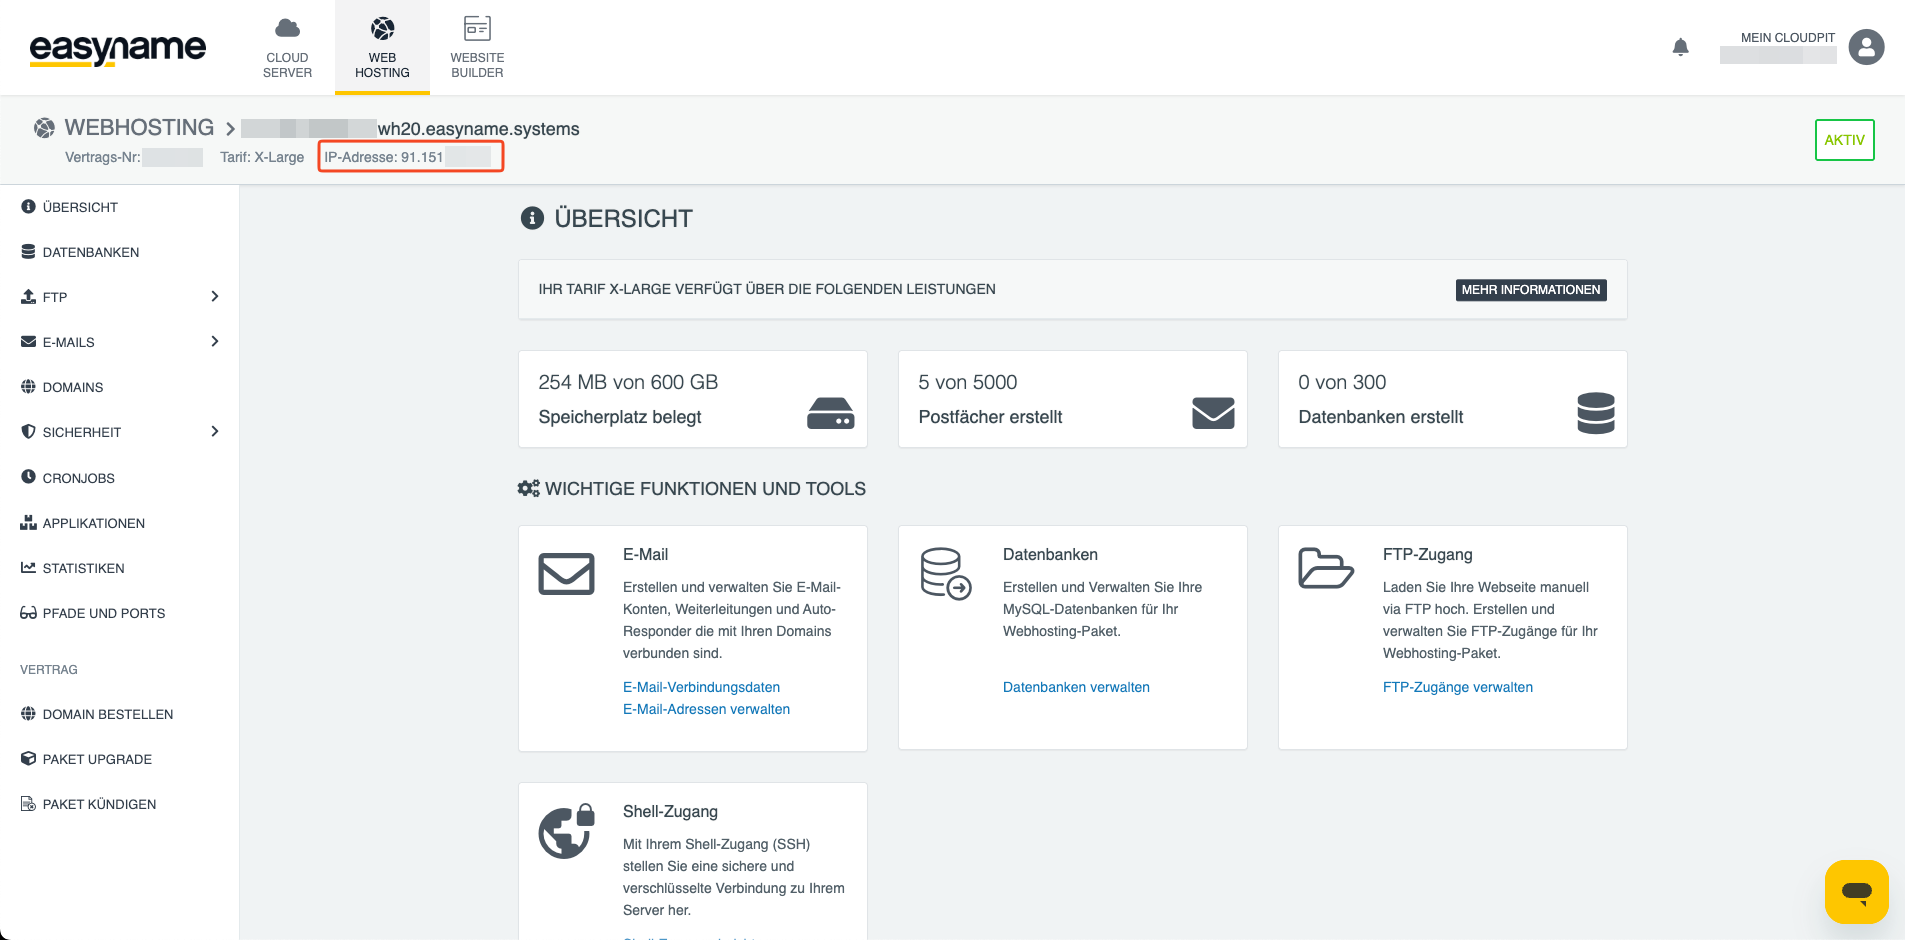Expand the E-Mails submenu chevron
This screenshot has height=940, width=1905.
click(215, 341)
